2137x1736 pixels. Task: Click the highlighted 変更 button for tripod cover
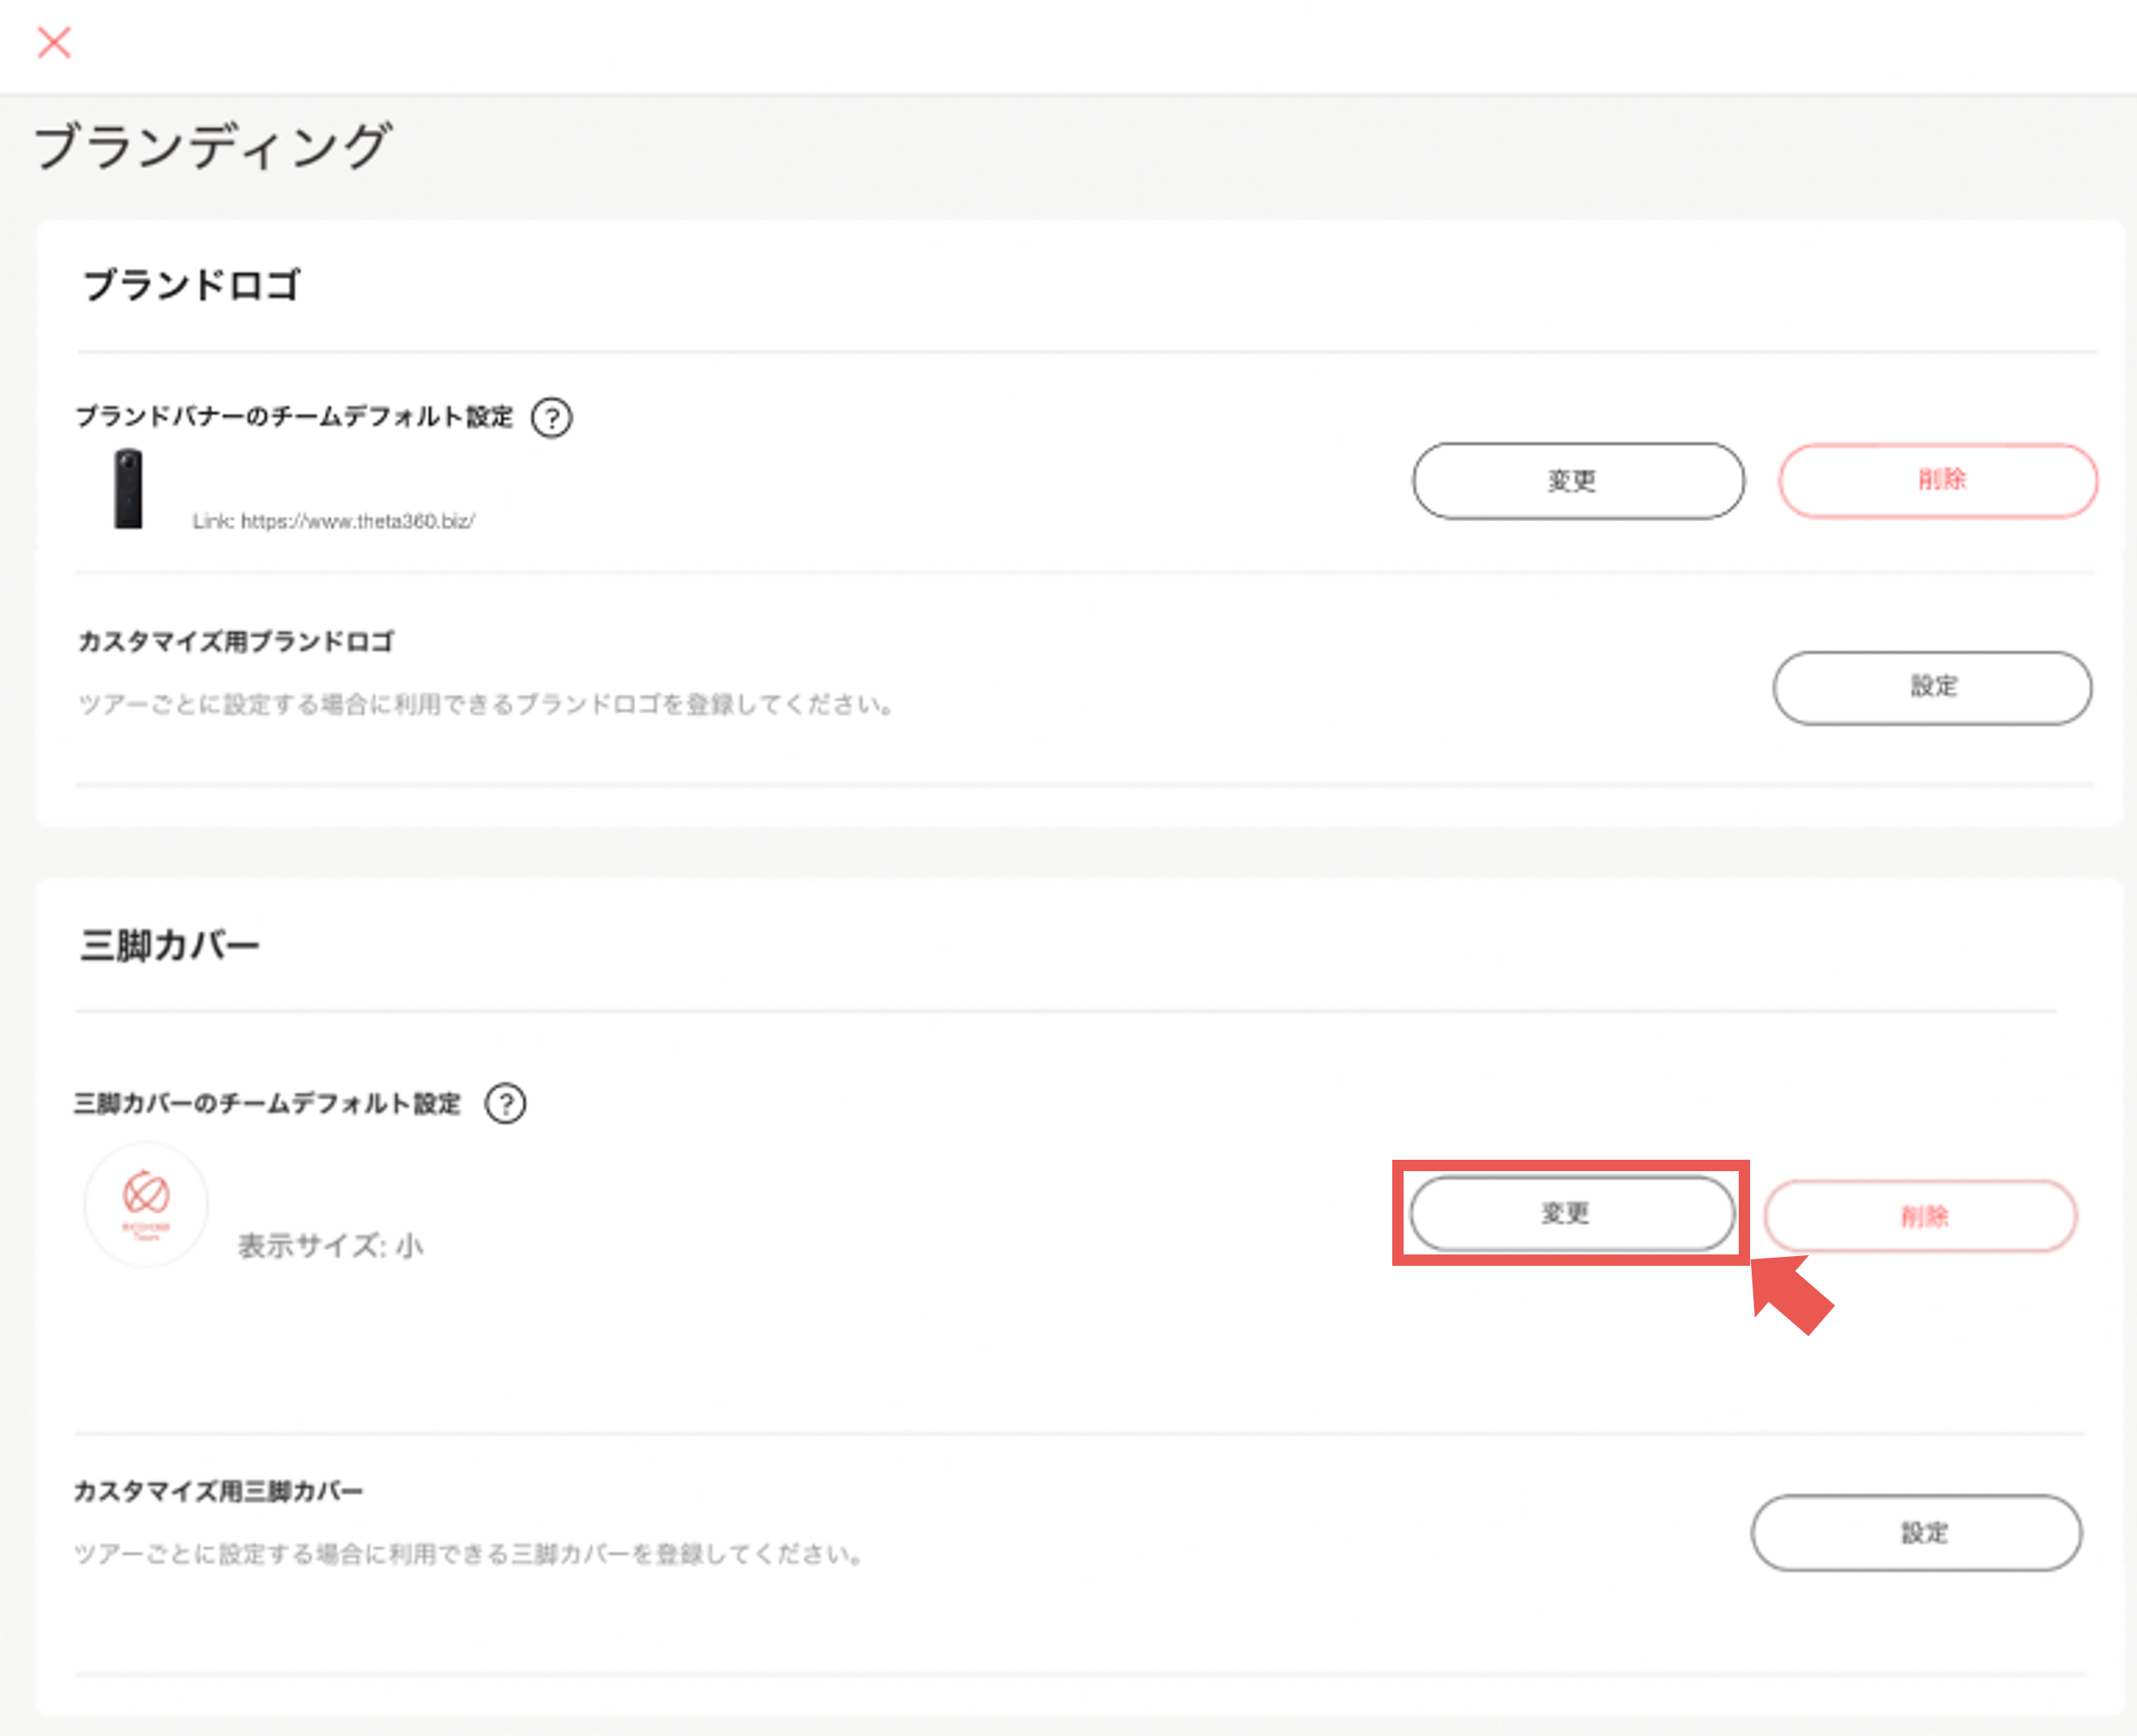point(1571,1213)
